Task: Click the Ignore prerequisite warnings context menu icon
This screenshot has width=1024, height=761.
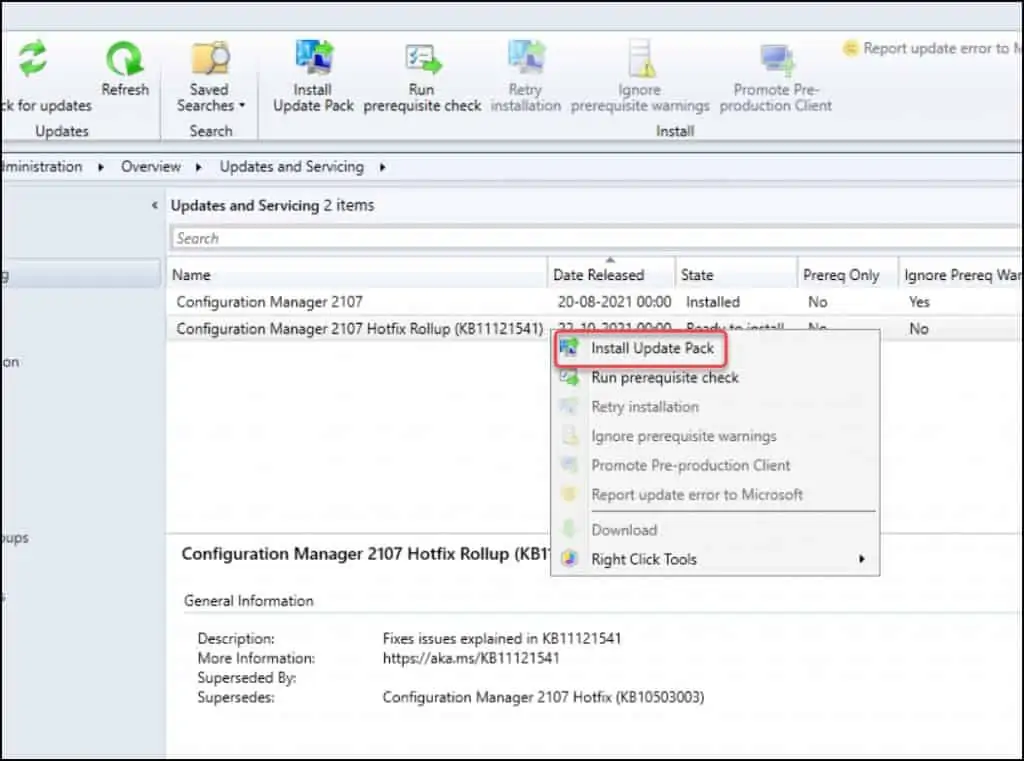Action: (569, 436)
